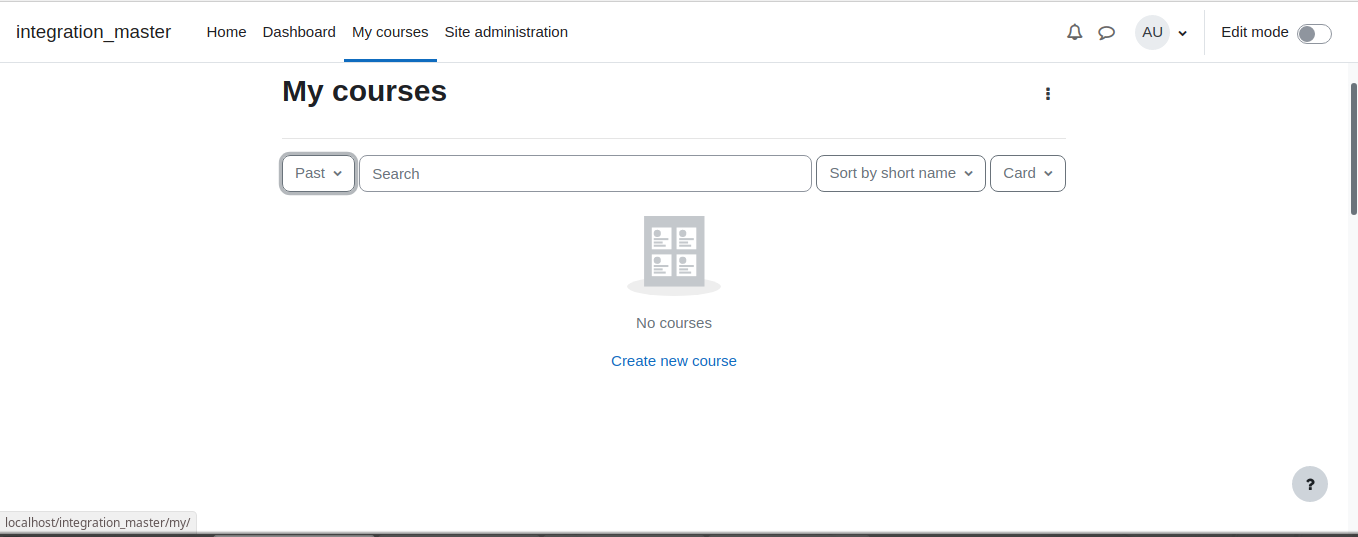Click the No courses placeholder image
1358x537 pixels.
click(674, 256)
